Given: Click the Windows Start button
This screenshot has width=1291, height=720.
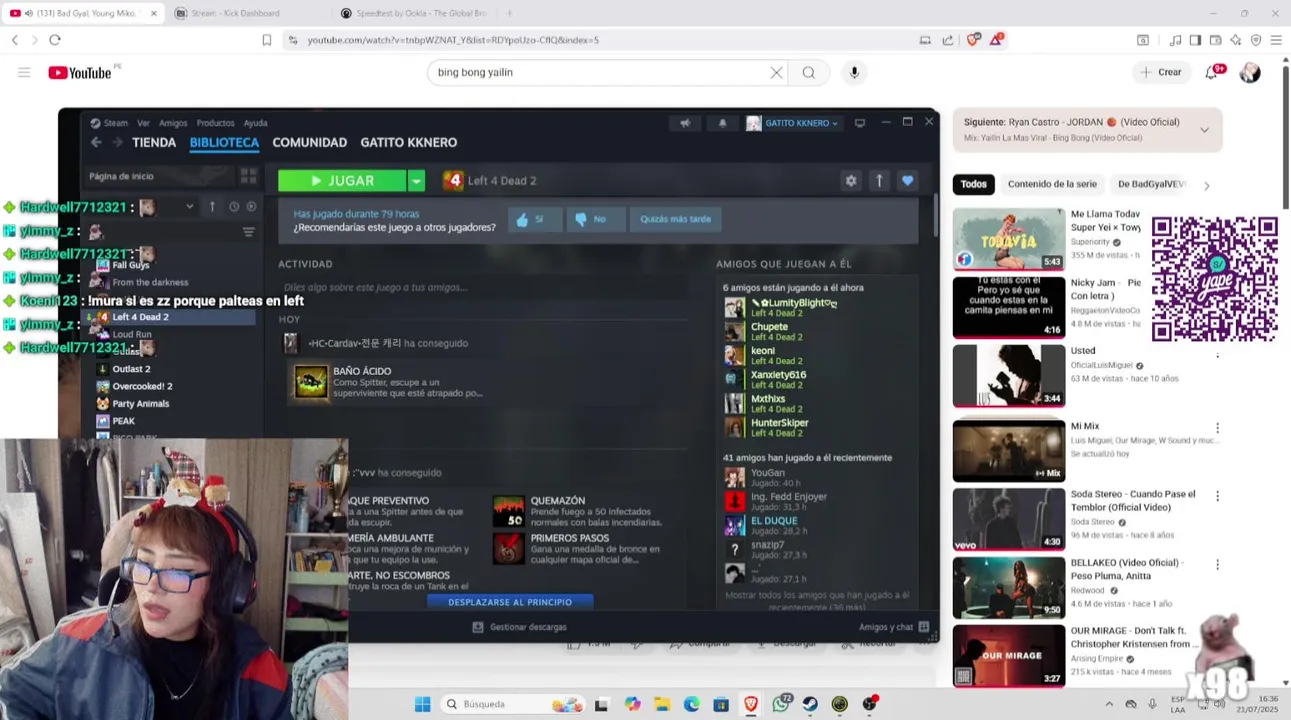Looking at the screenshot, I should [422, 704].
